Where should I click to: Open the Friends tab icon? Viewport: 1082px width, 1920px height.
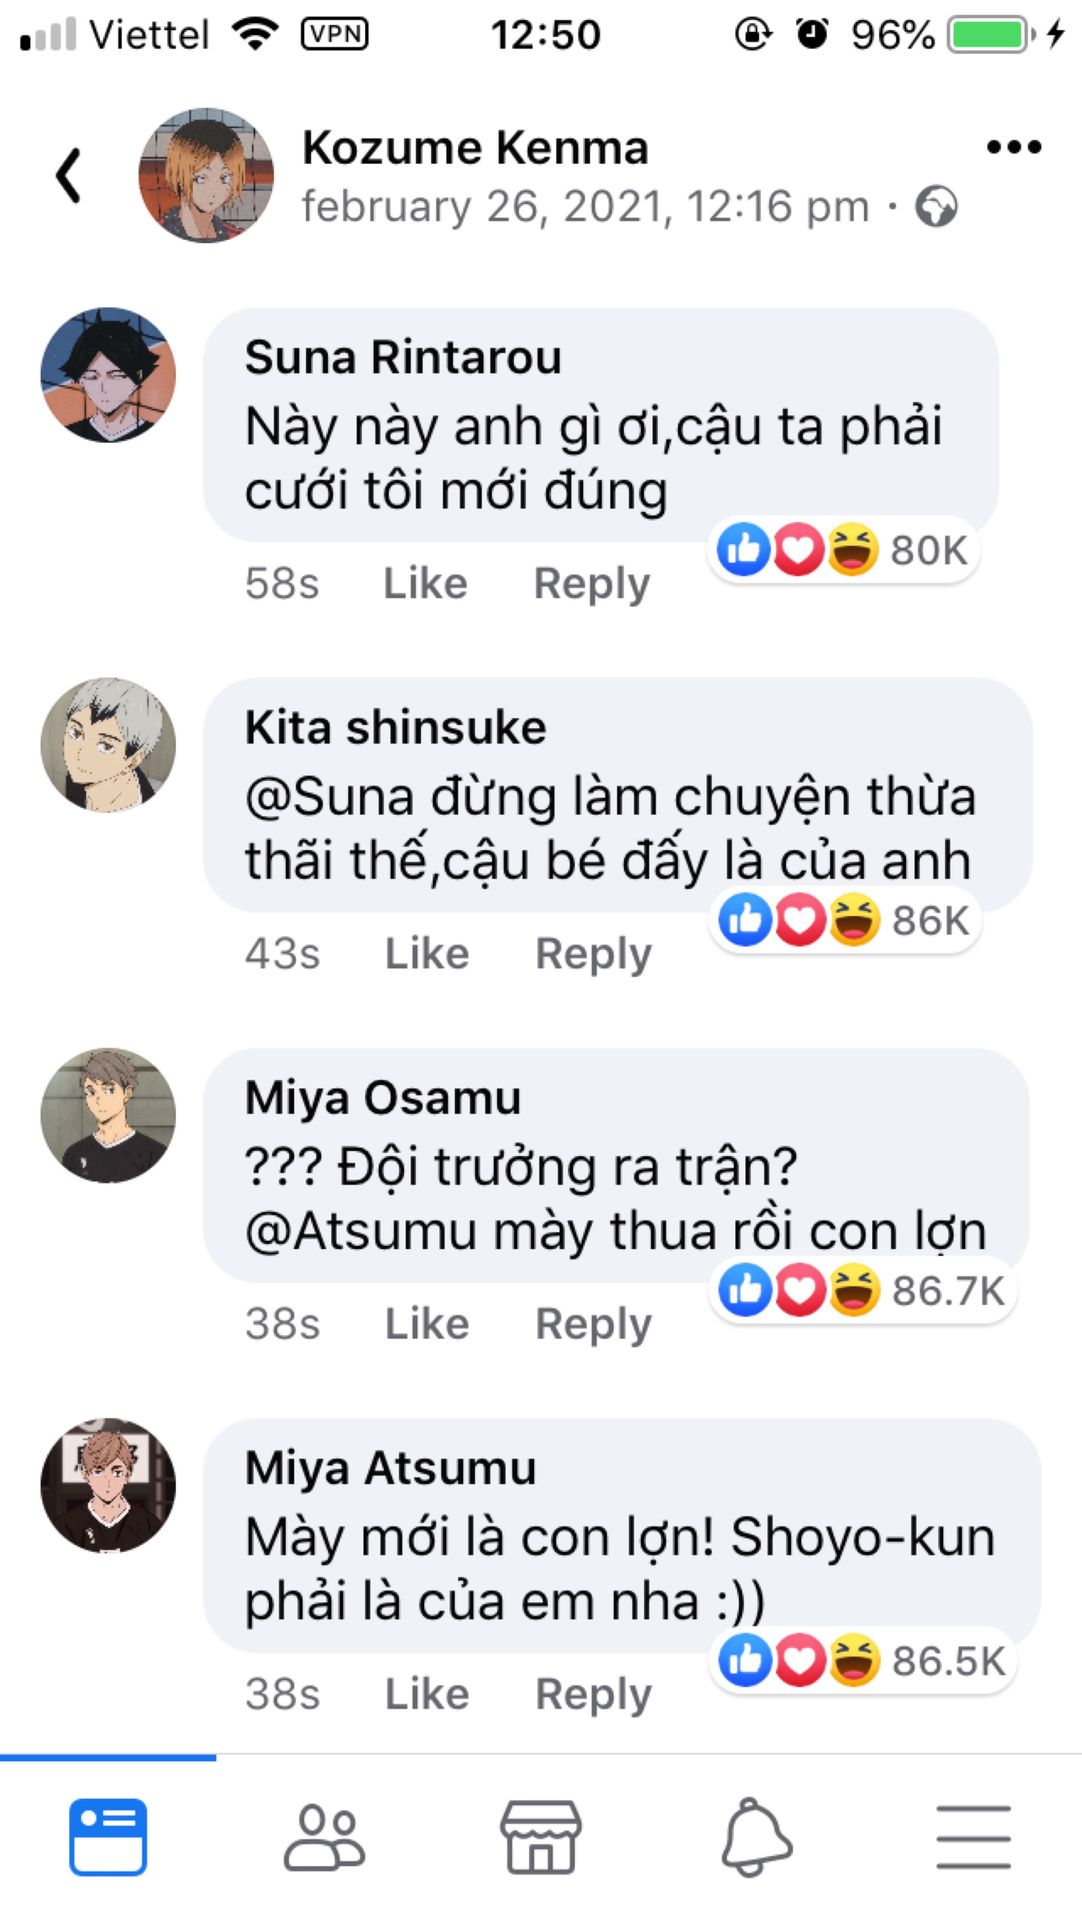324,1837
